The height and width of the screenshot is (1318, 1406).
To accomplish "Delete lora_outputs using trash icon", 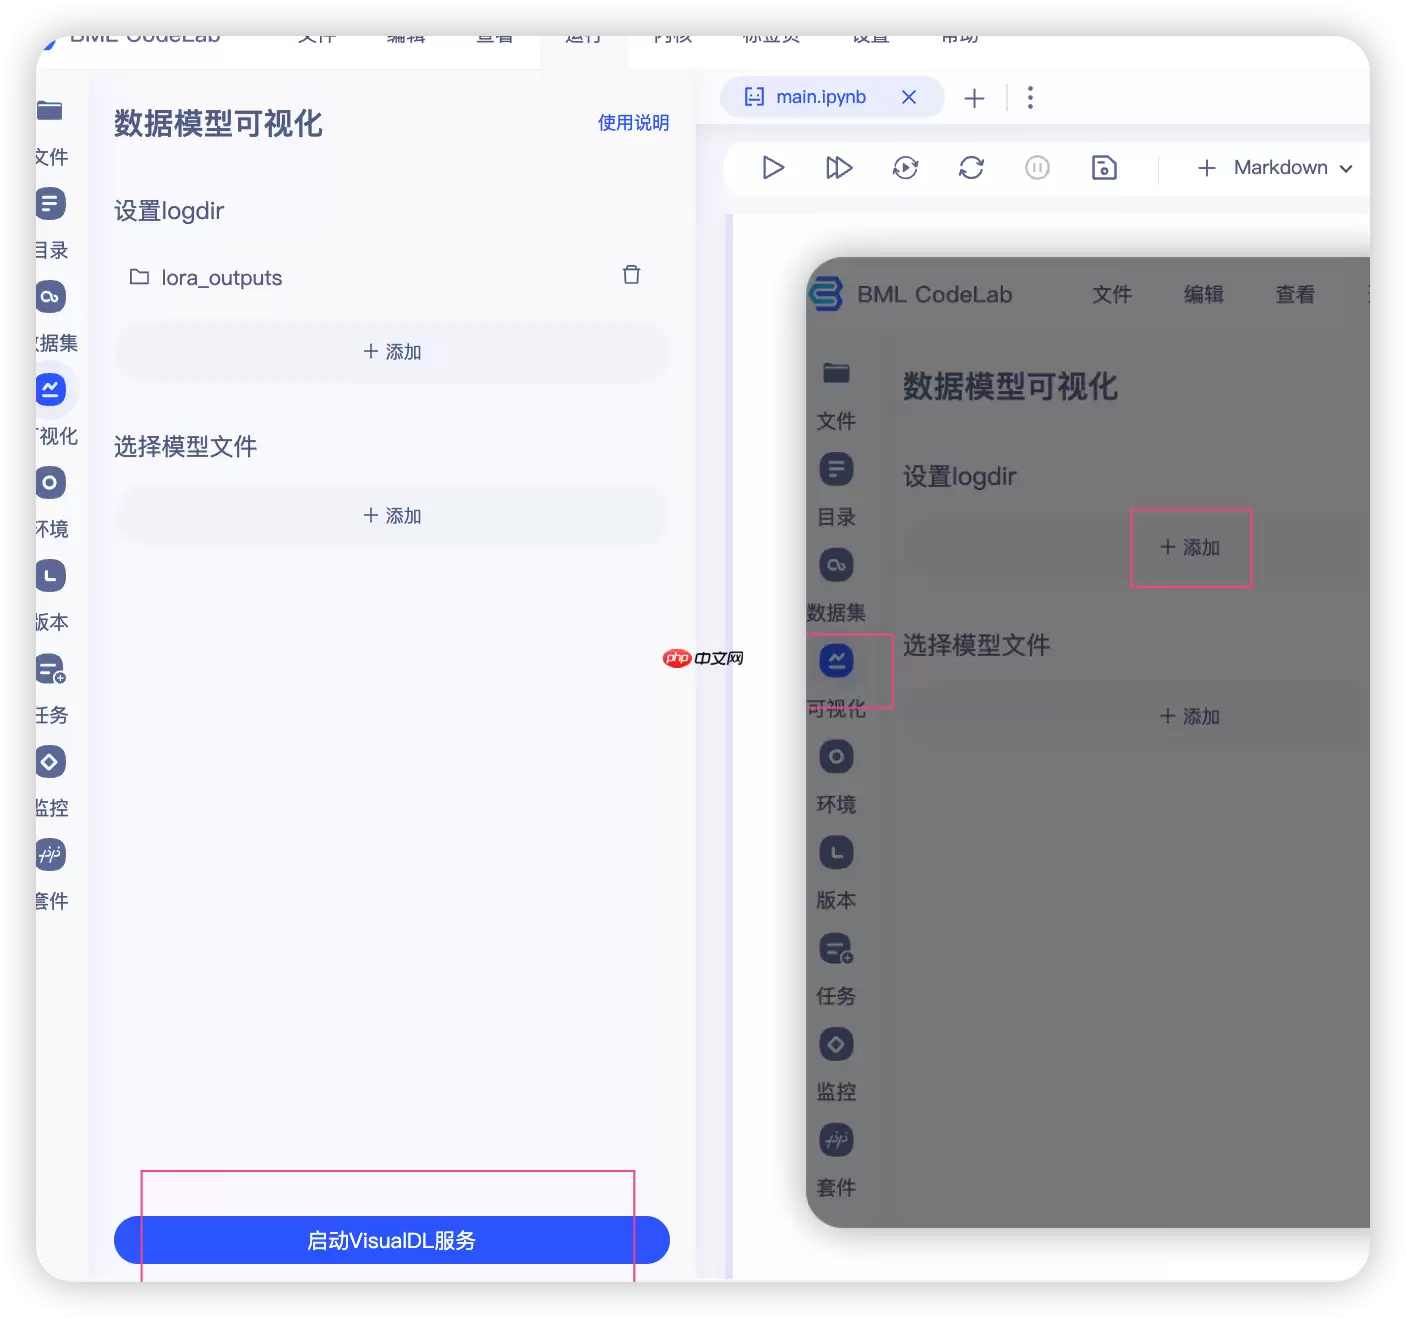I will click(631, 274).
